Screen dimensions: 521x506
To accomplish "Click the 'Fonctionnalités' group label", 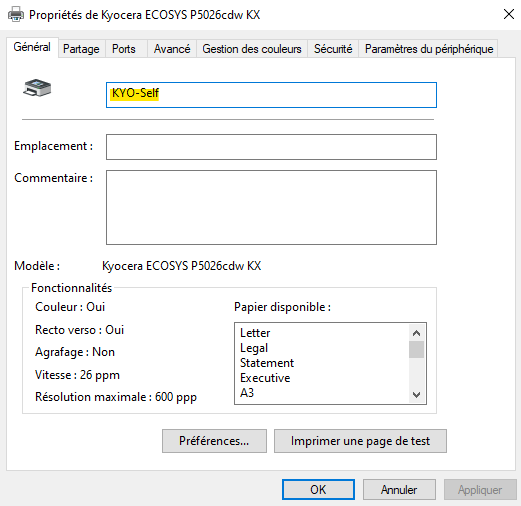I will pyautogui.click(x=72, y=288).
